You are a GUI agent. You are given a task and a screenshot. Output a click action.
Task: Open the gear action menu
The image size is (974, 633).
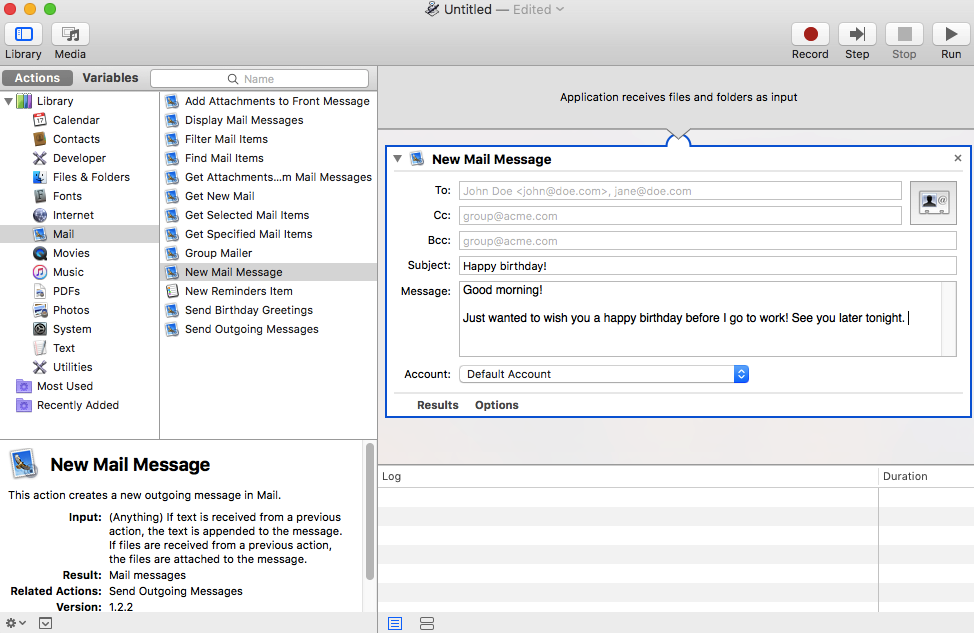point(15,622)
